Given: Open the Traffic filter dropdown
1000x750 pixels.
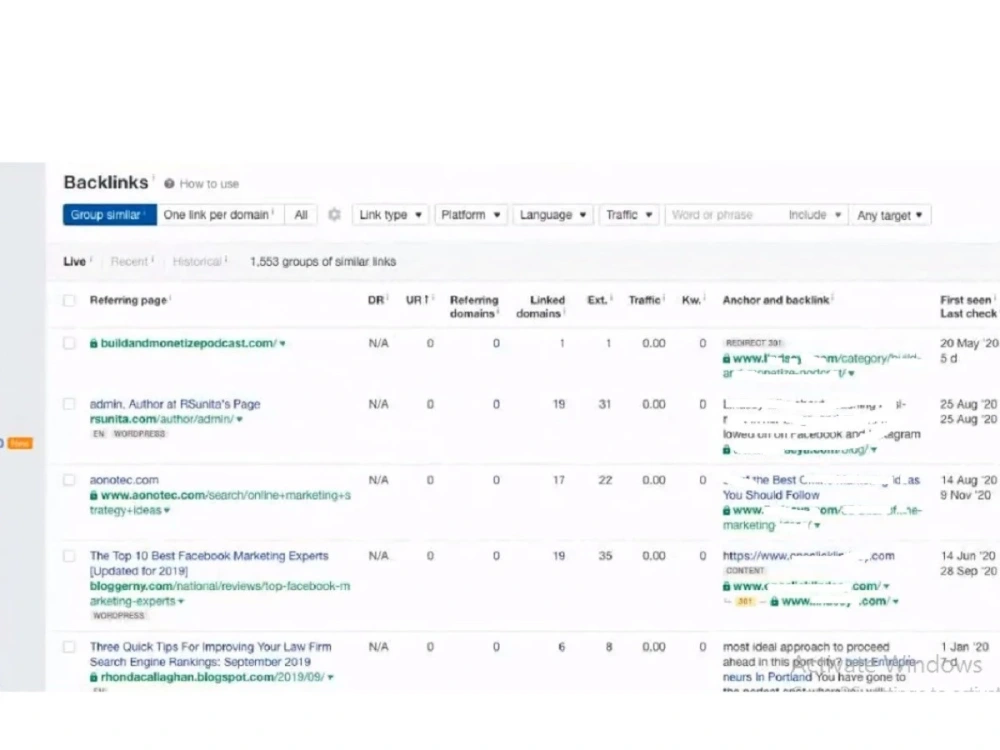Looking at the screenshot, I should [x=629, y=215].
